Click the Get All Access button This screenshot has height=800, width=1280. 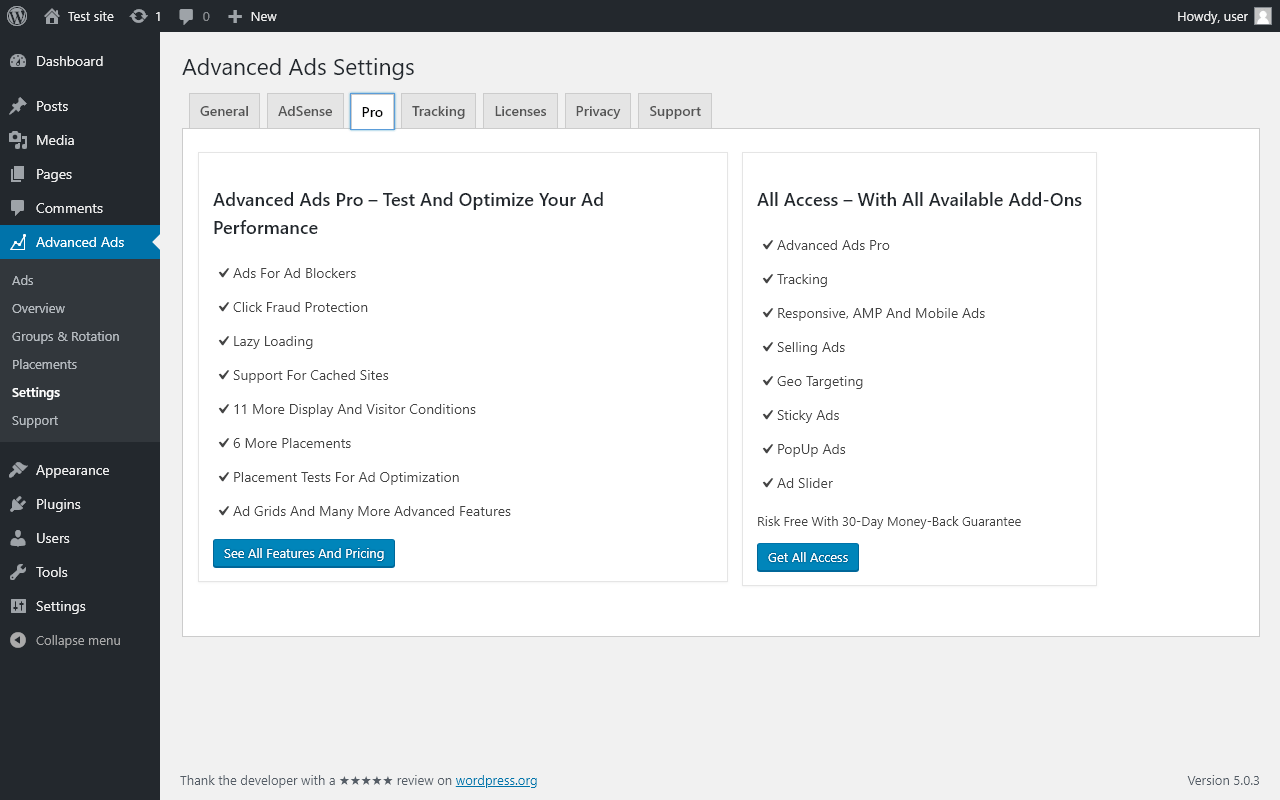click(x=808, y=557)
